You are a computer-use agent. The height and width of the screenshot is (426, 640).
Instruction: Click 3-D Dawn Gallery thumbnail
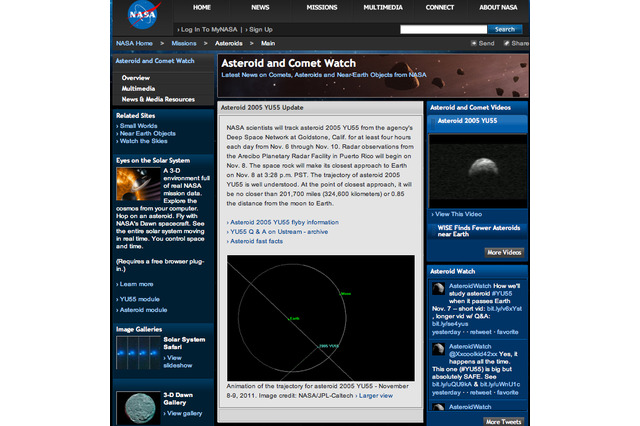(138, 408)
